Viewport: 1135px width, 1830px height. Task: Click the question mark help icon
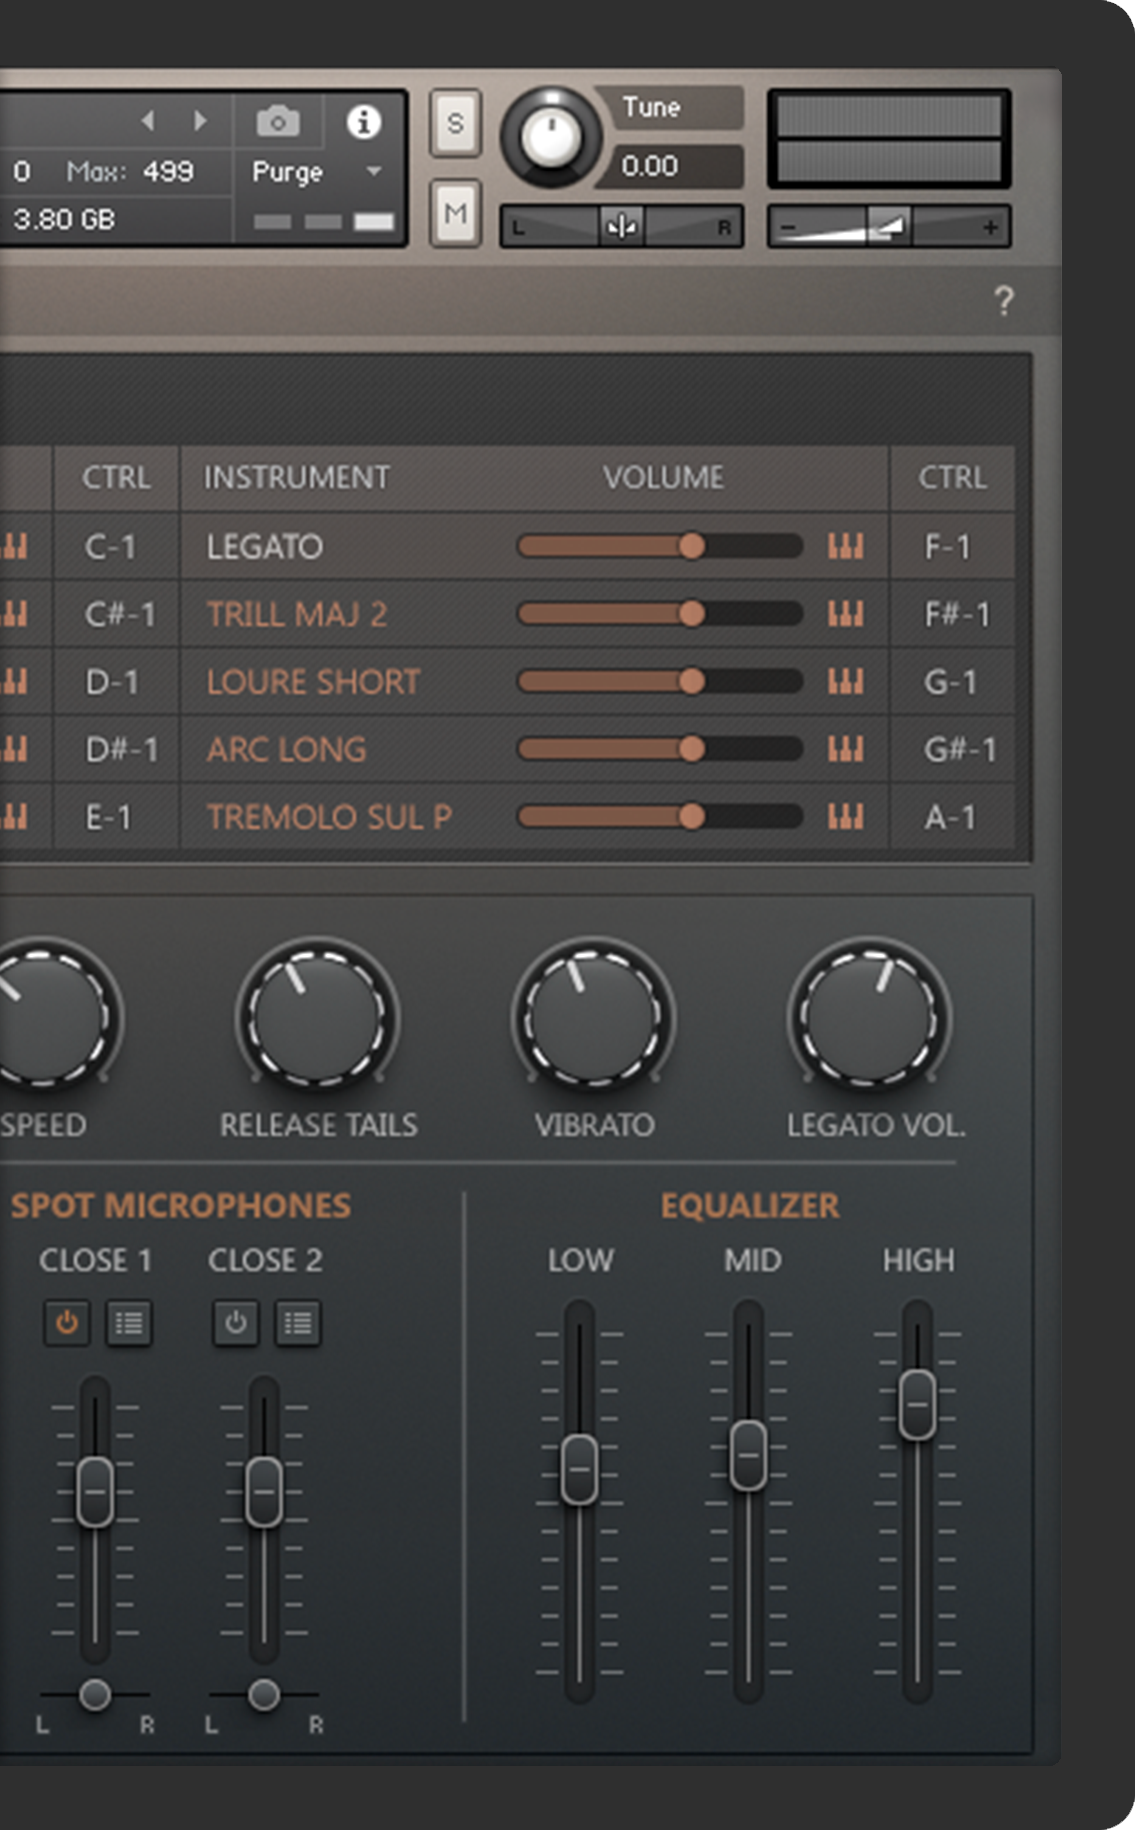pos(1004,300)
